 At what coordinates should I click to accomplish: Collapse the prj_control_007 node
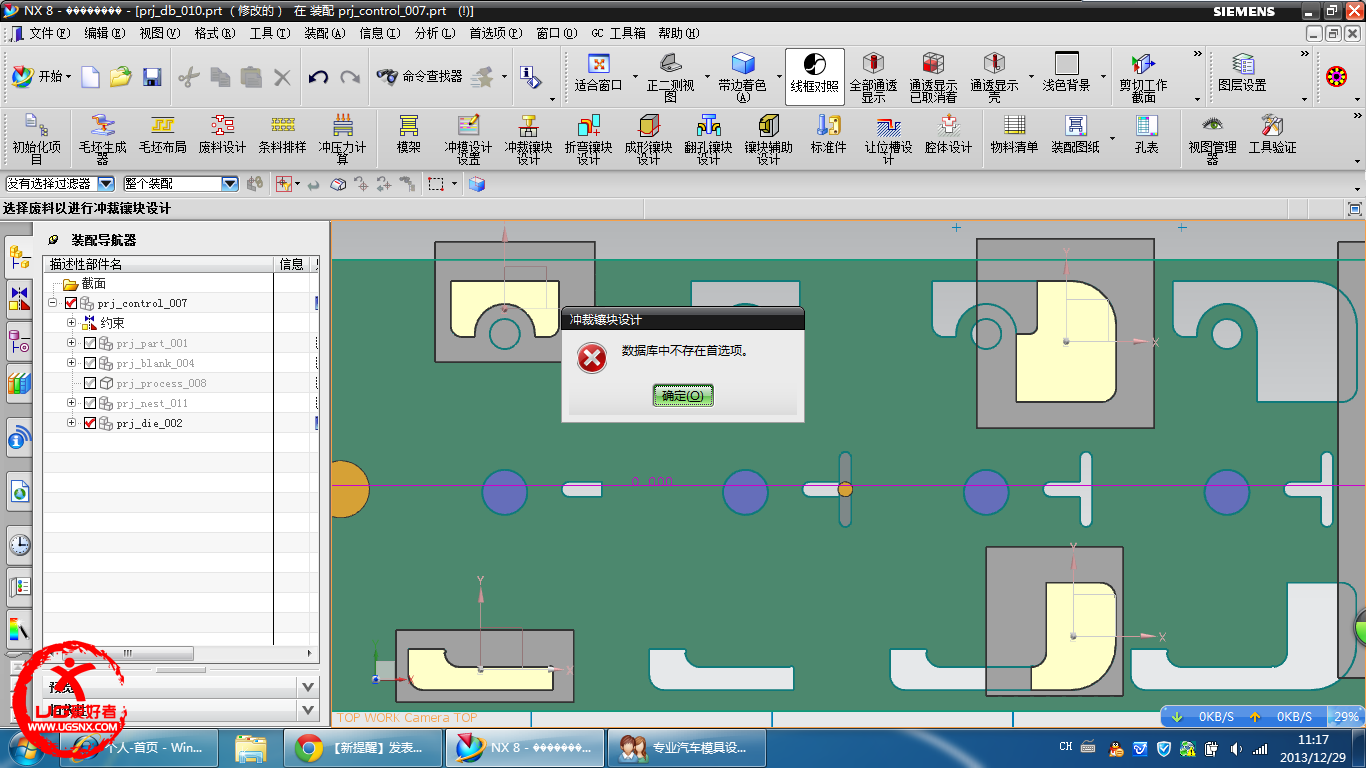[x=53, y=303]
